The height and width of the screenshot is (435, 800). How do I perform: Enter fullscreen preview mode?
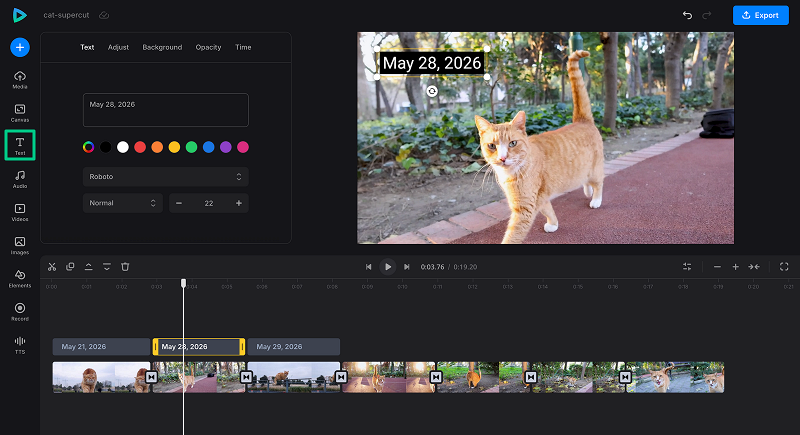coord(784,267)
